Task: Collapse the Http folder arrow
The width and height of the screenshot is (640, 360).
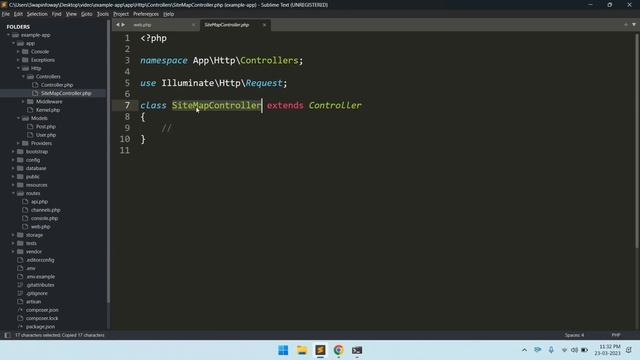Action: 18,68
